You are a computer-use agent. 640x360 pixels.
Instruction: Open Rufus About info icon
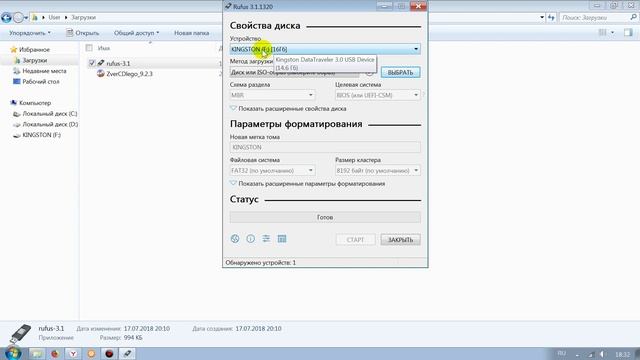(250, 239)
